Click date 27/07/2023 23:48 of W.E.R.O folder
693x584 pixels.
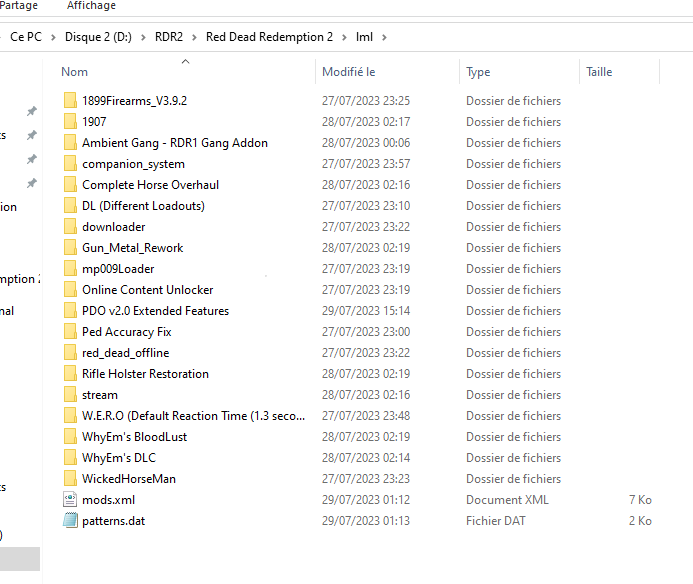pyautogui.click(x=366, y=416)
